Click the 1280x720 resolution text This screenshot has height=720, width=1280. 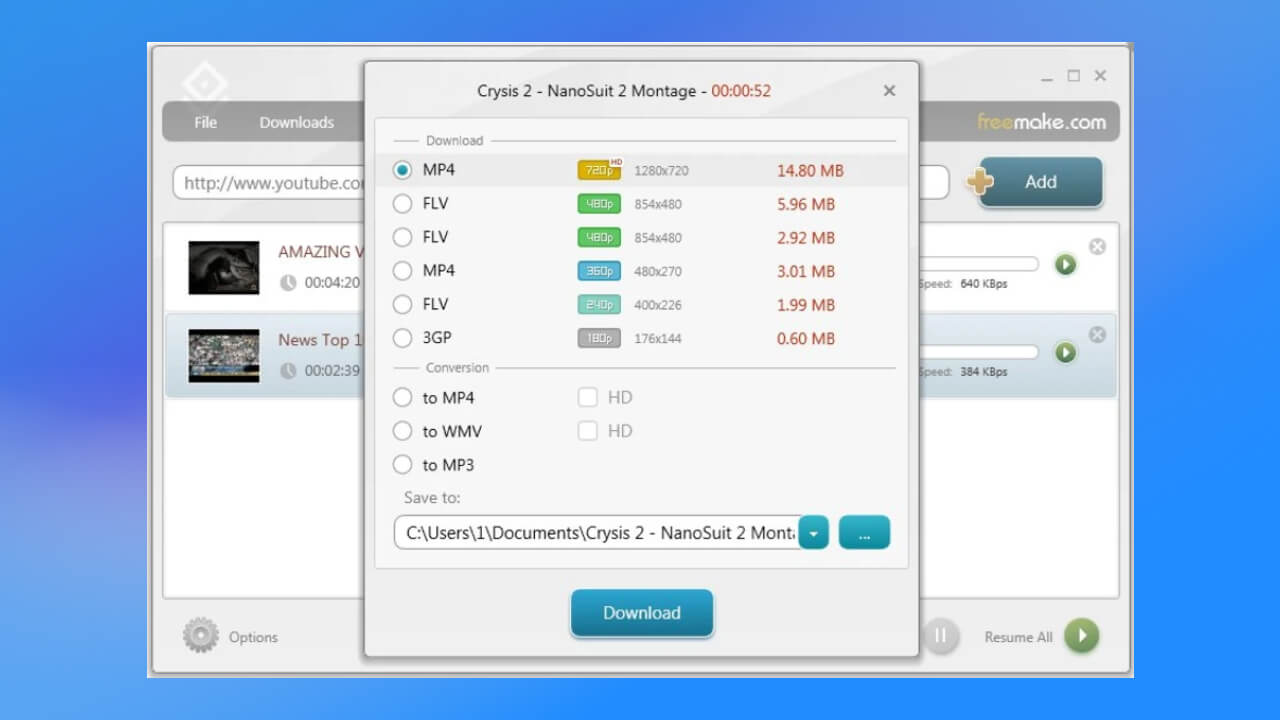[661, 171]
